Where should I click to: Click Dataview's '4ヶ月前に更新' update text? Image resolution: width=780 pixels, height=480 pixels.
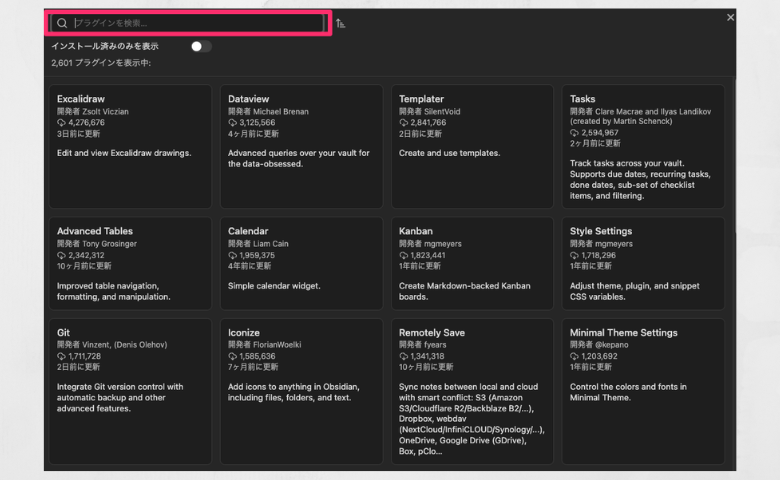[x=253, y=134]
